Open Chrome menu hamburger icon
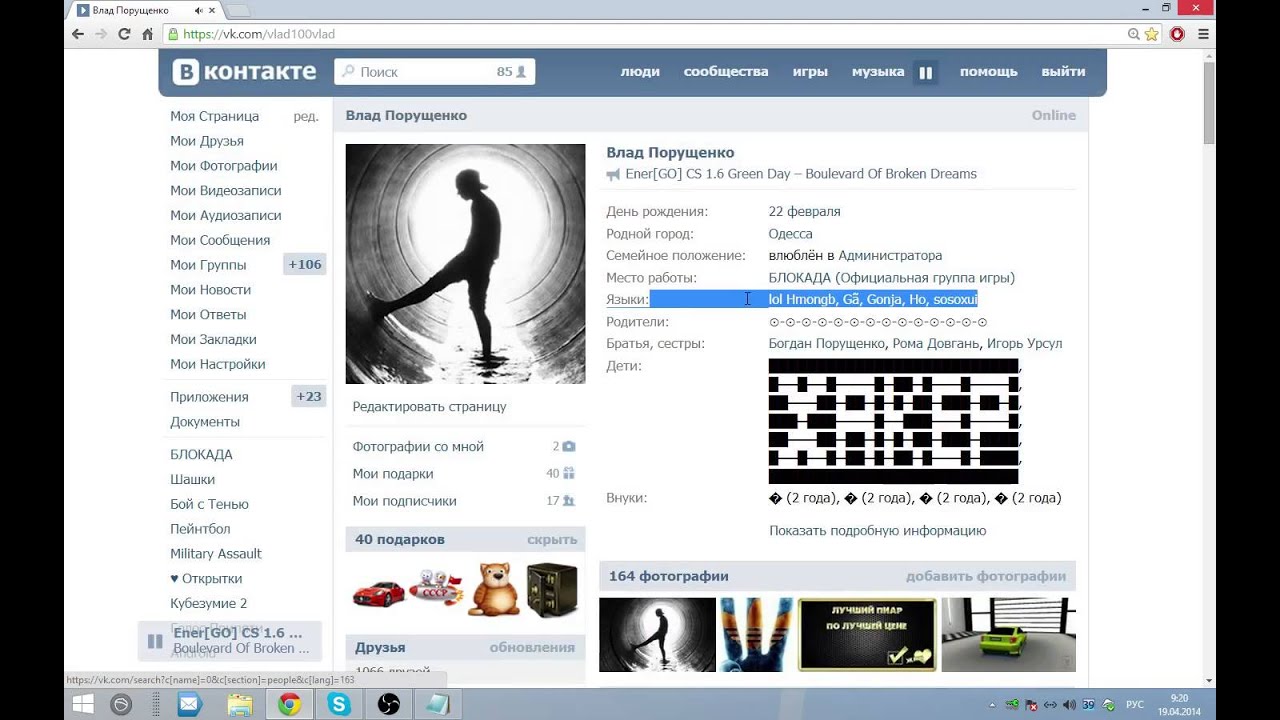This screenshot has height=720, width=1280. tap(1203, 34)
